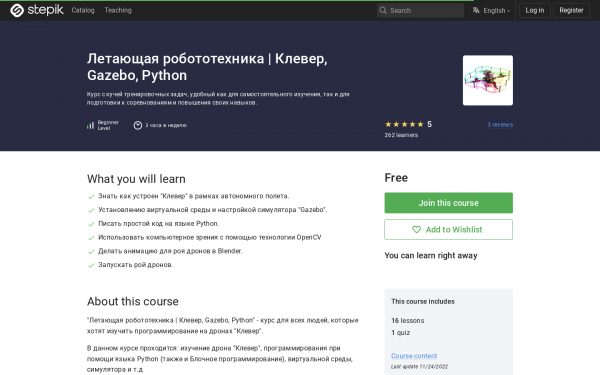Open the Teaching menu item
Viewport: 600px width, 375px height.
118,10
